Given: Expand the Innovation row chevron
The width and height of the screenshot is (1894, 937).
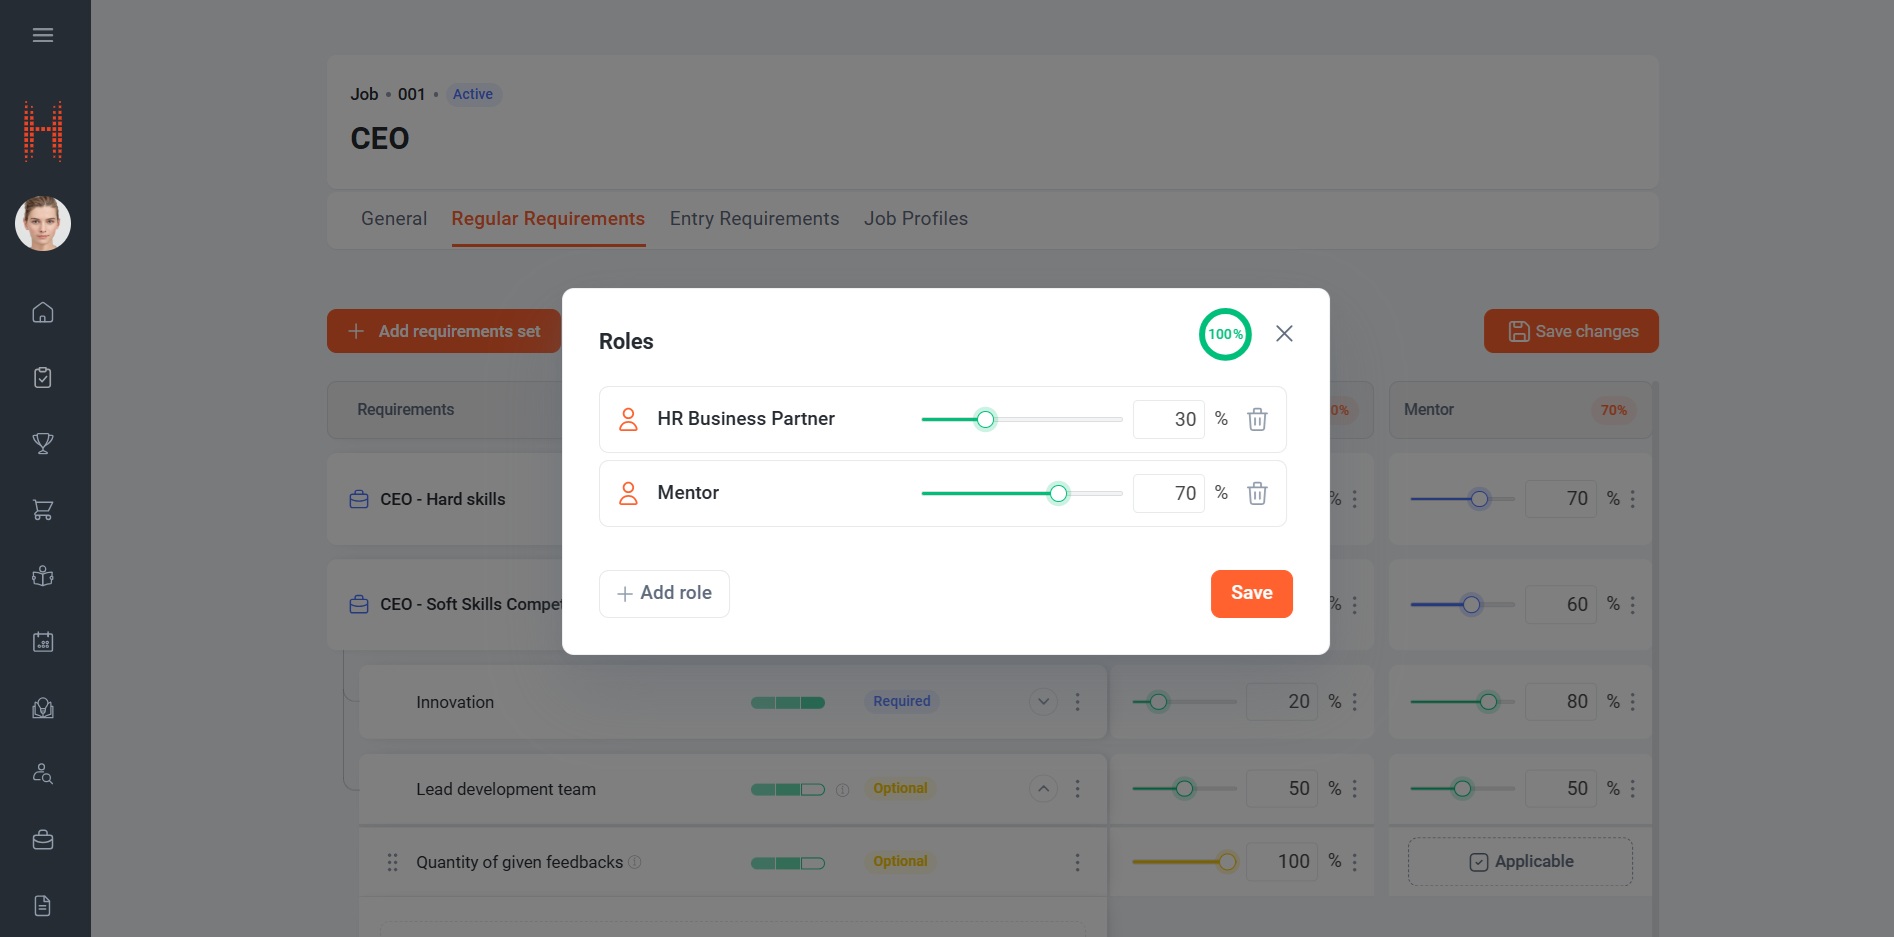Looking at the screenshot, I should [1043, 702].
